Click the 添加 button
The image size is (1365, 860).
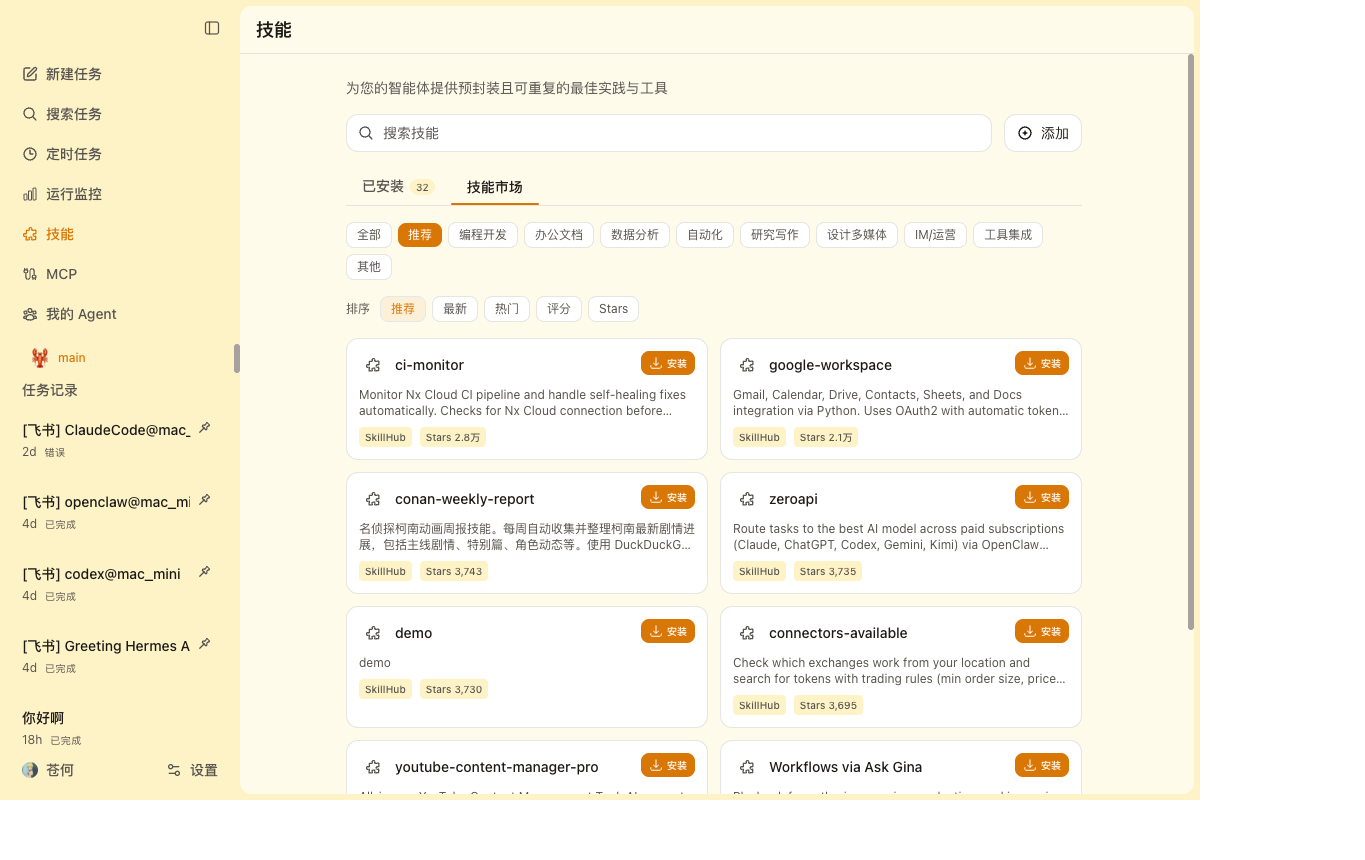point(1043,133)
